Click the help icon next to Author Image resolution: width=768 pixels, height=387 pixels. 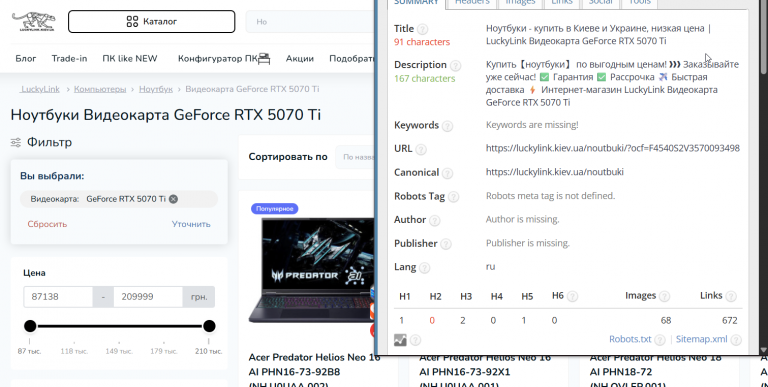(434, 220)
